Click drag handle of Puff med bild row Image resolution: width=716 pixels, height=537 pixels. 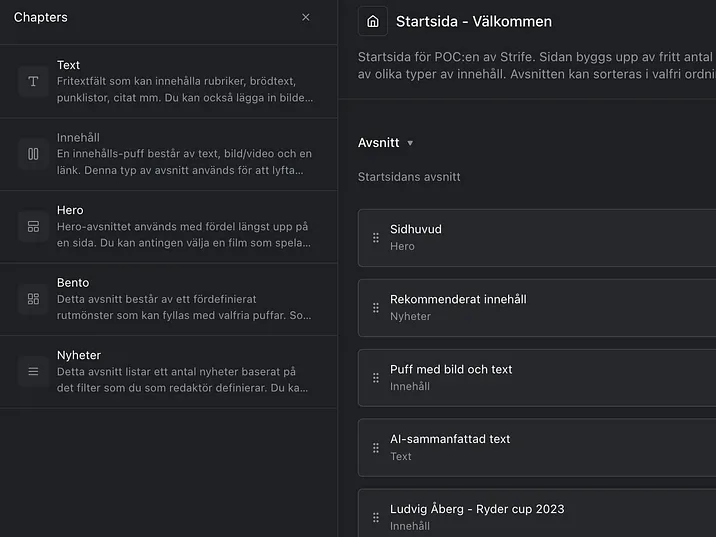[376, 378]
